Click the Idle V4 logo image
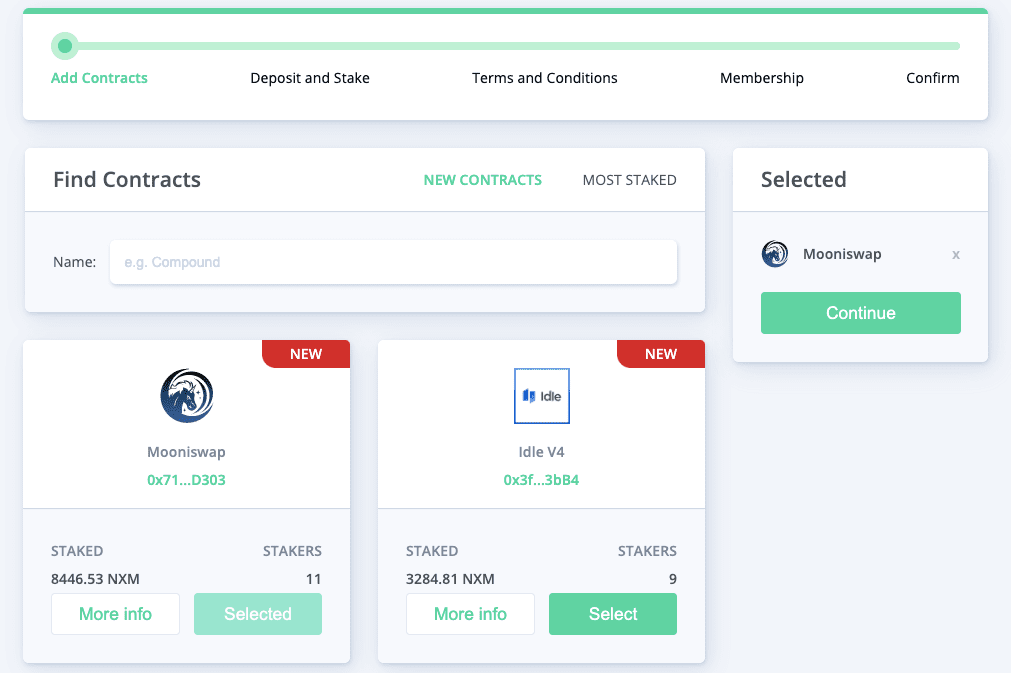The width and height of the screenshot is (1011, 673). pos(542,396)
